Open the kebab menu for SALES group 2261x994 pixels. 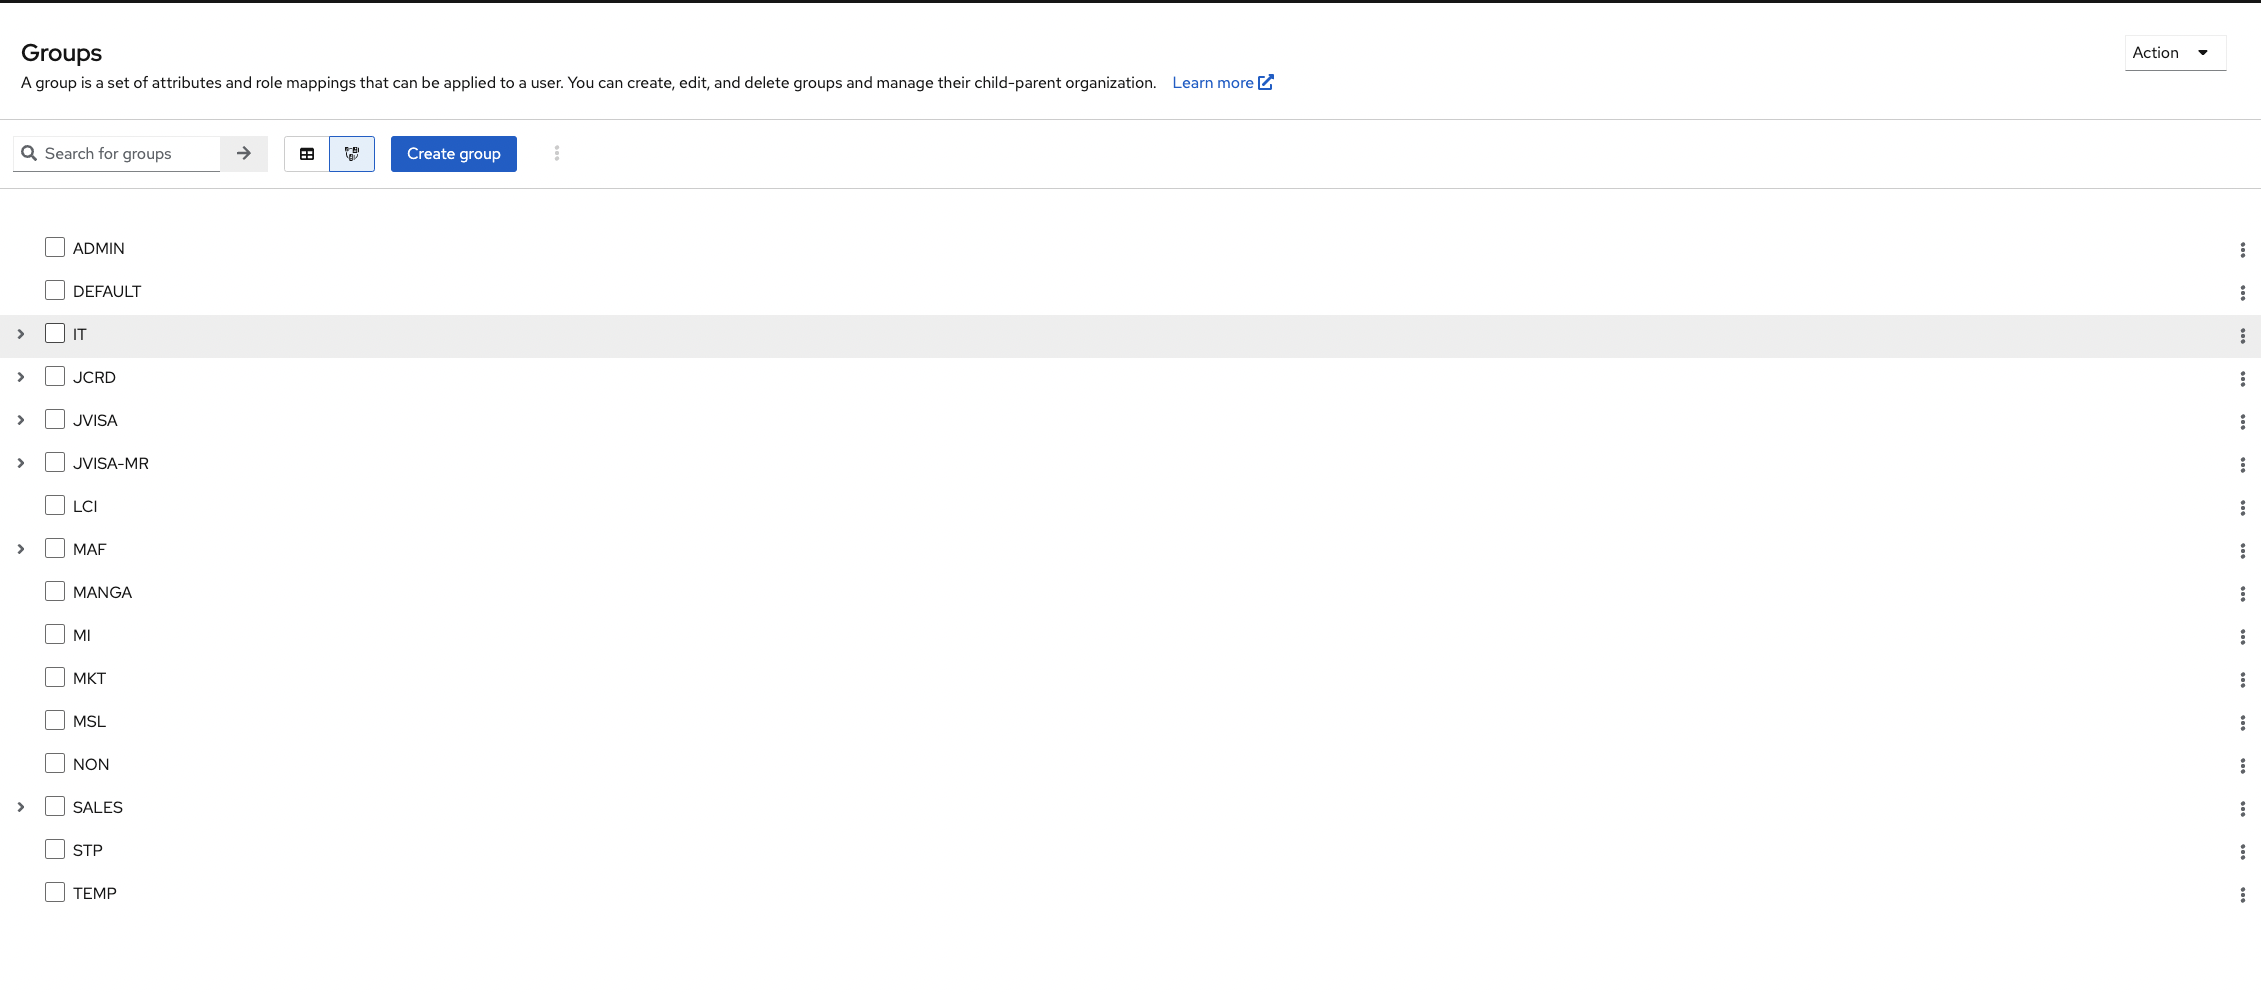click(x=2243, y=809)
